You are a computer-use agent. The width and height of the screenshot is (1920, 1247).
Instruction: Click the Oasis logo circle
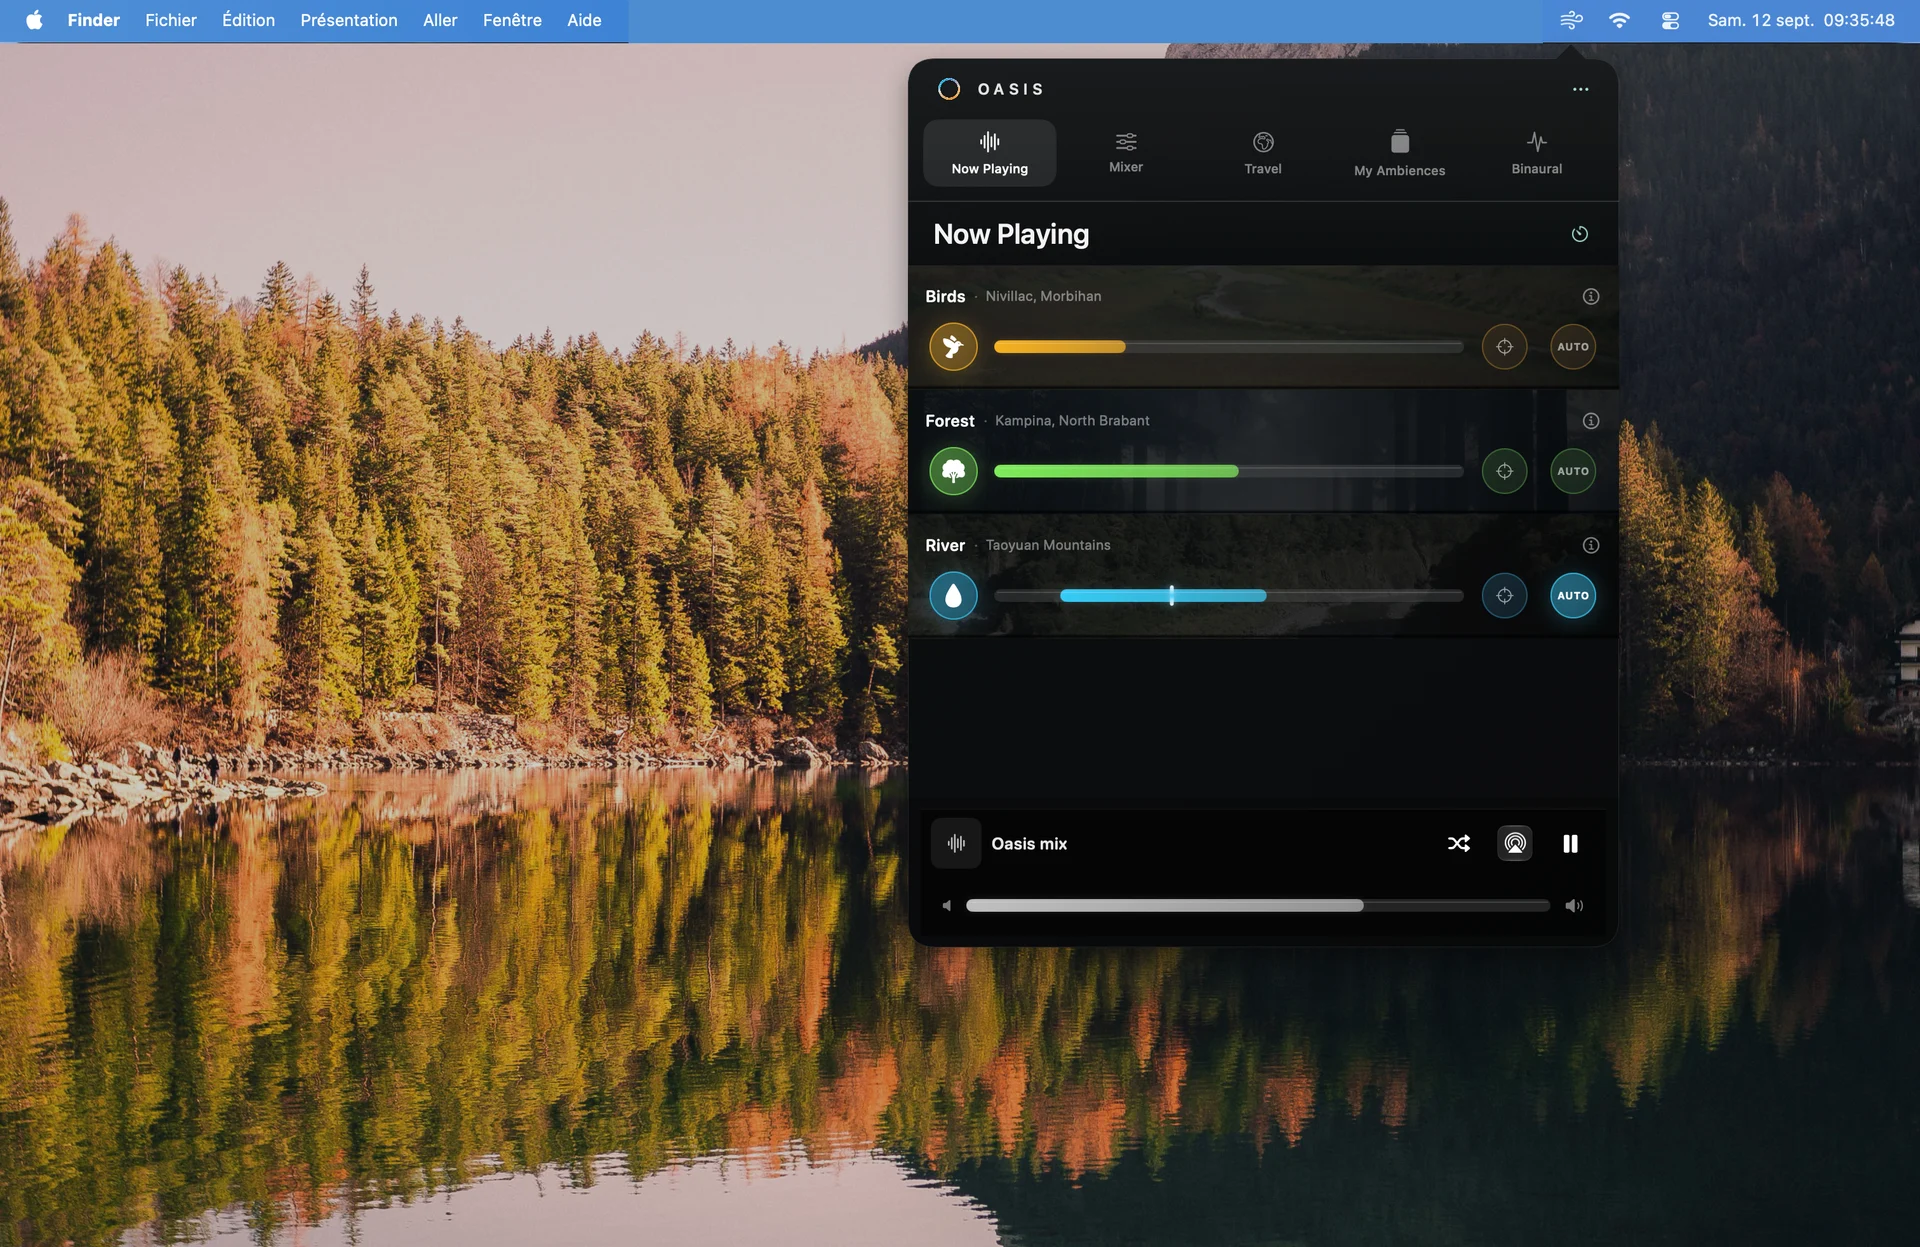point(949,89)
